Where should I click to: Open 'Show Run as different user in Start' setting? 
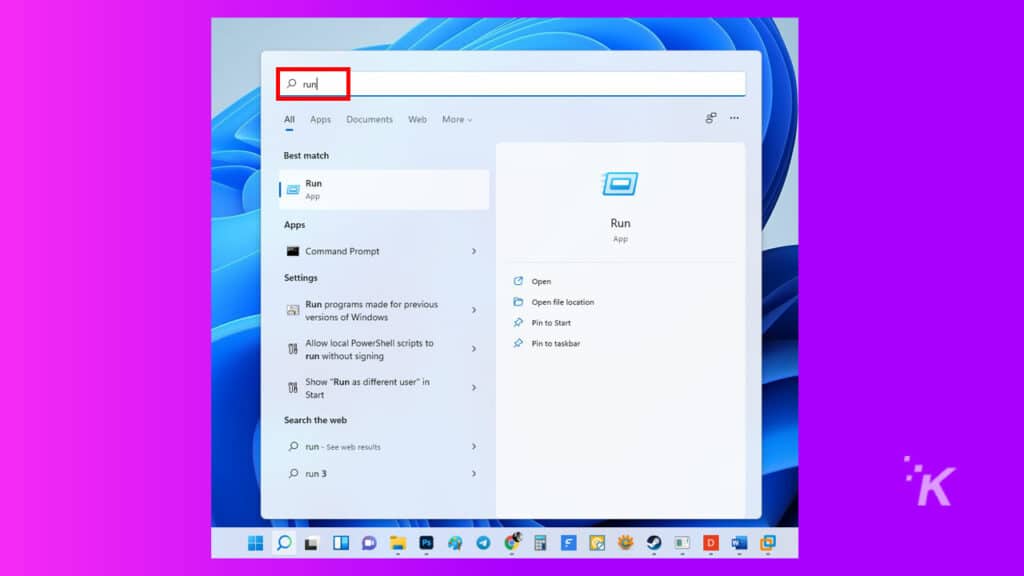384,388
